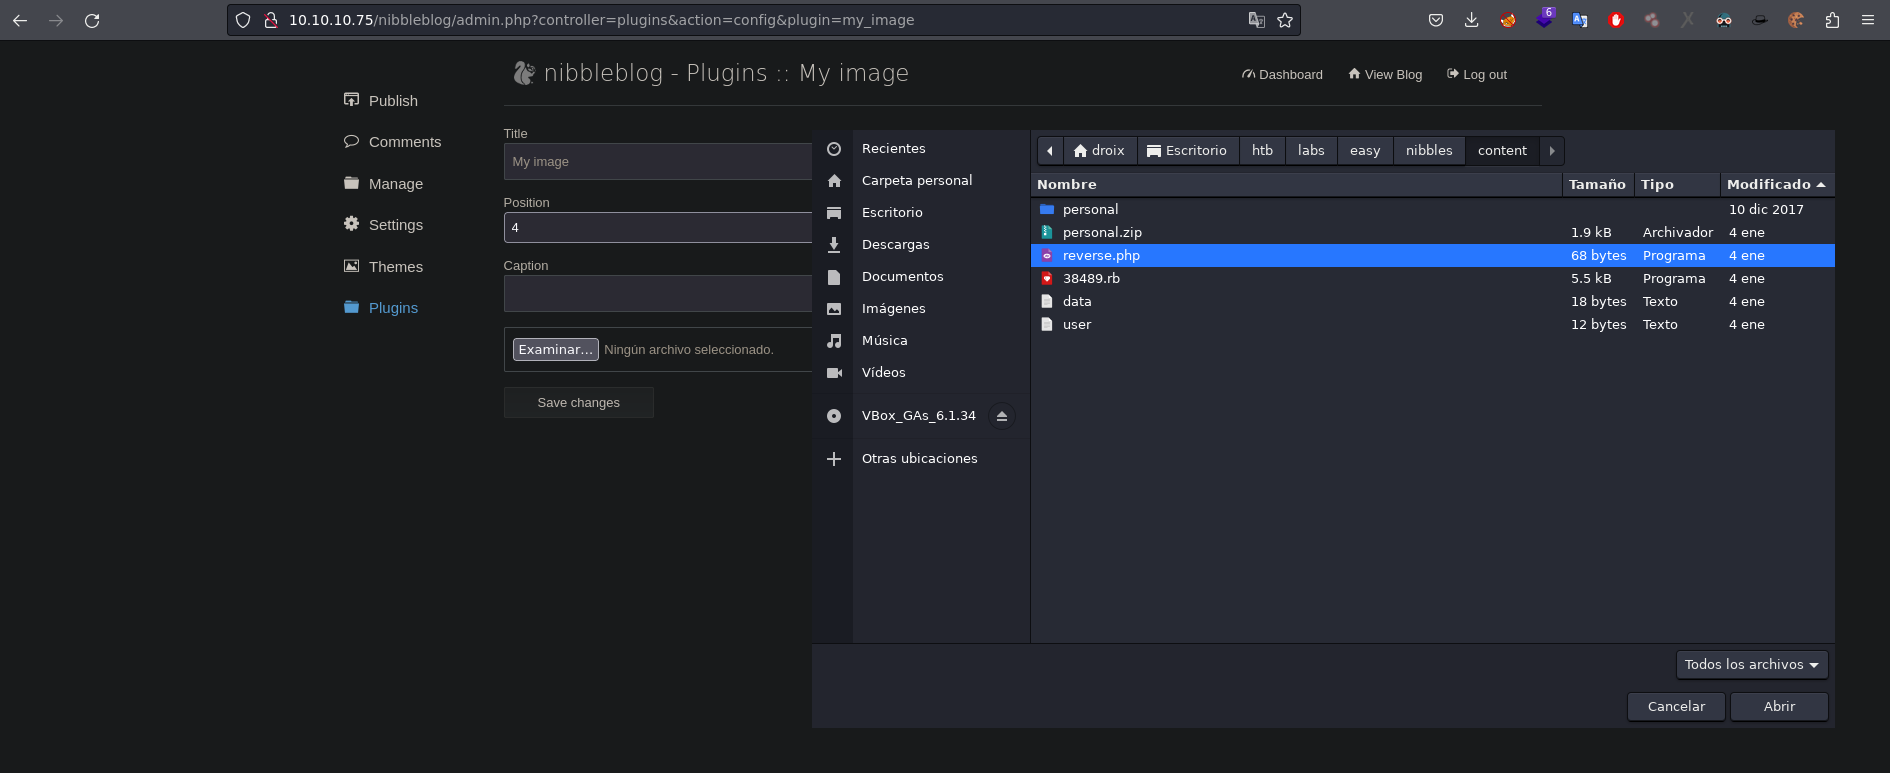
Task: Open the browser downloads icon
Action: tap(1471, 20)
